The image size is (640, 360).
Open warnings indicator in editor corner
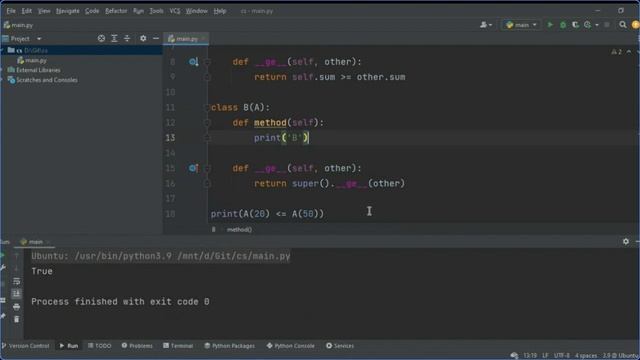coord(616,52)
